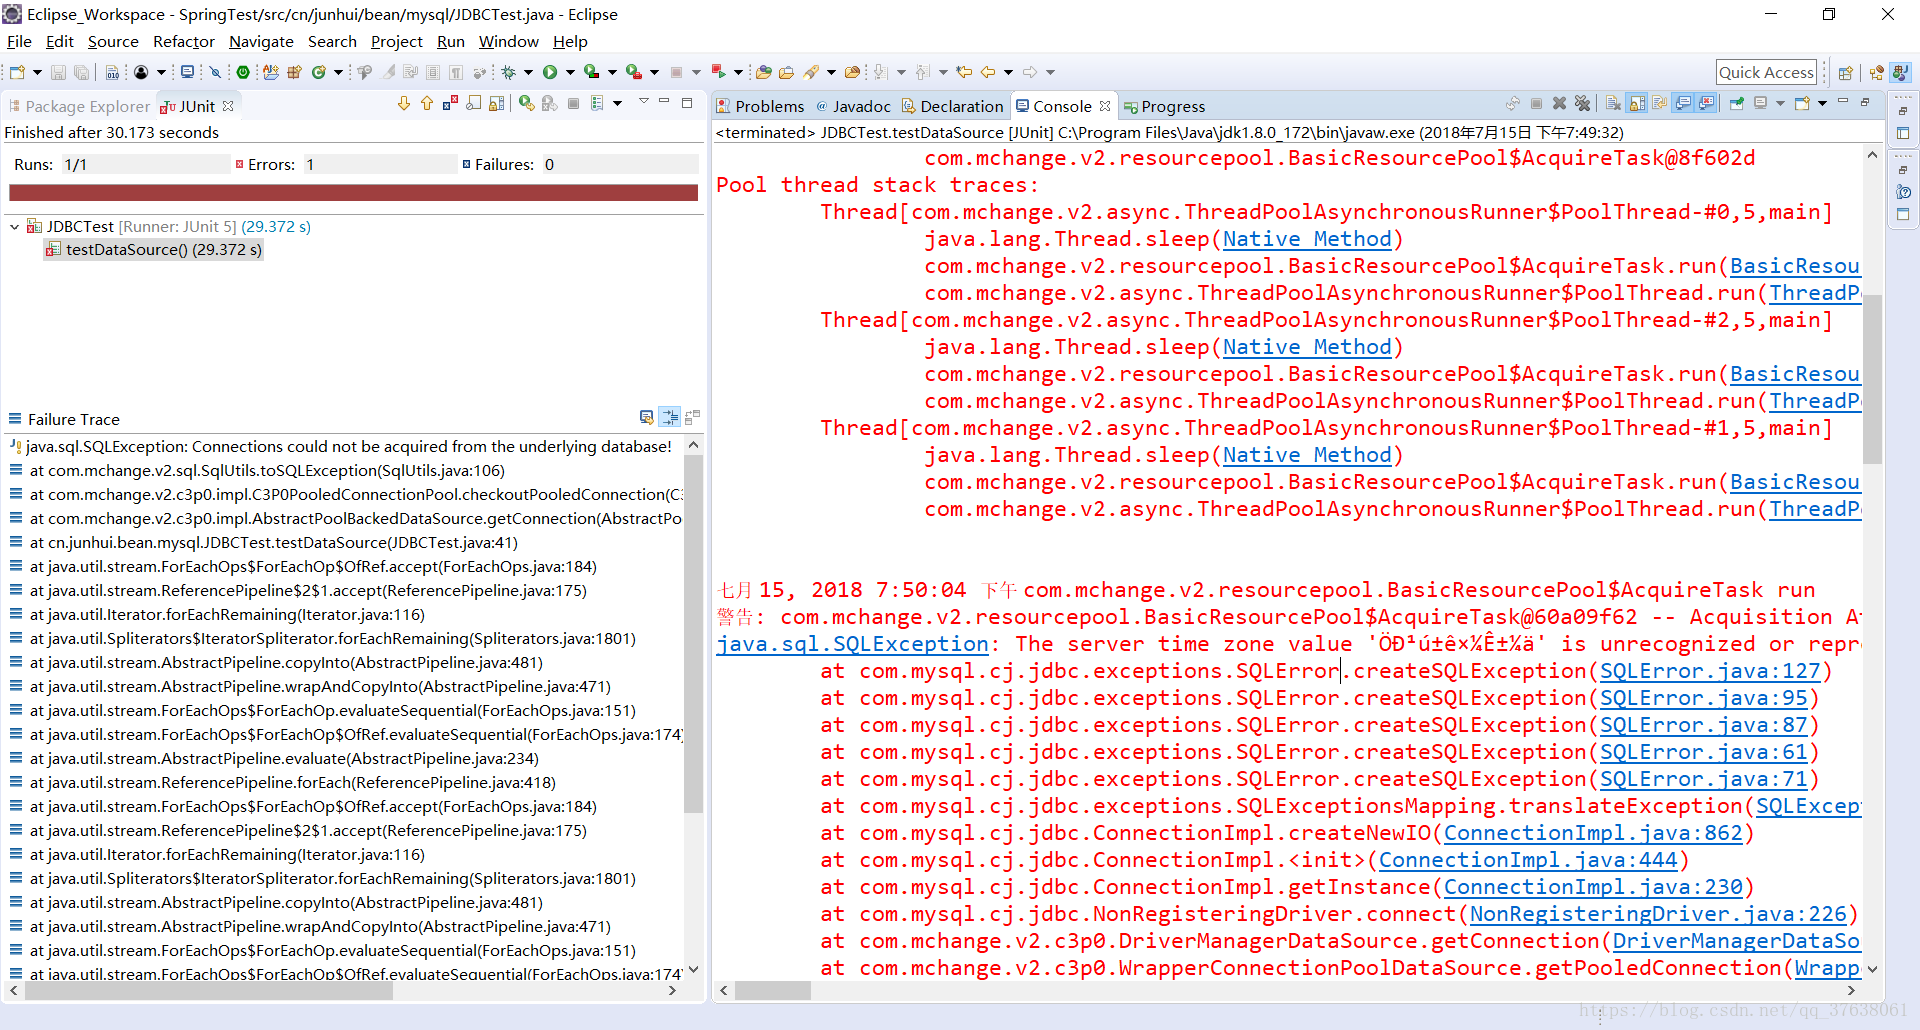
Task: Click the Open Type toolbar icon
Action: click(764, 72)
